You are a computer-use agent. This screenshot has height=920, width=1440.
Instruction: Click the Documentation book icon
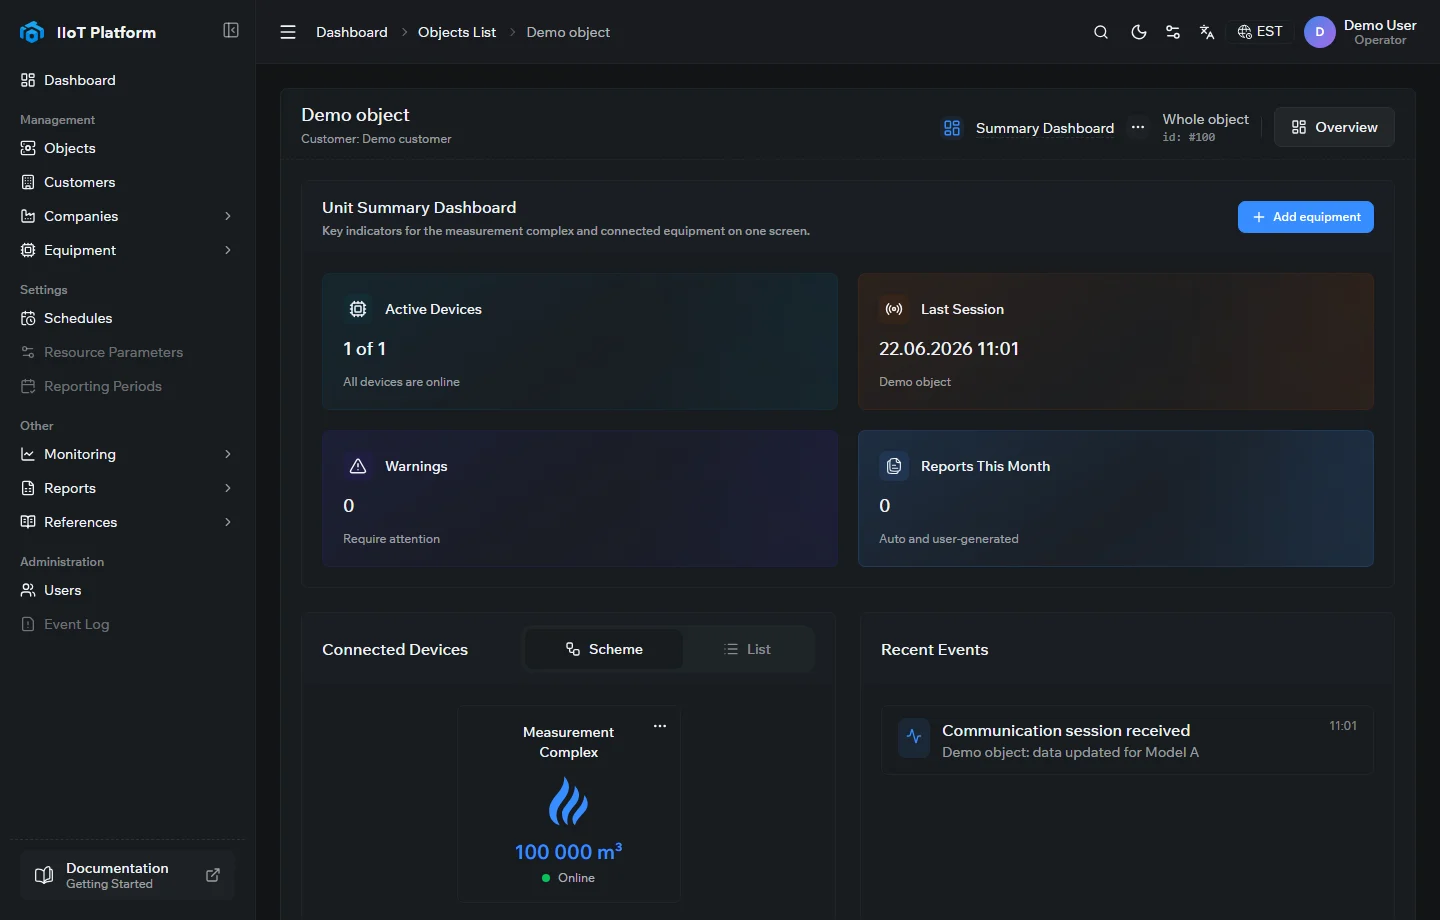click(44, 875)
